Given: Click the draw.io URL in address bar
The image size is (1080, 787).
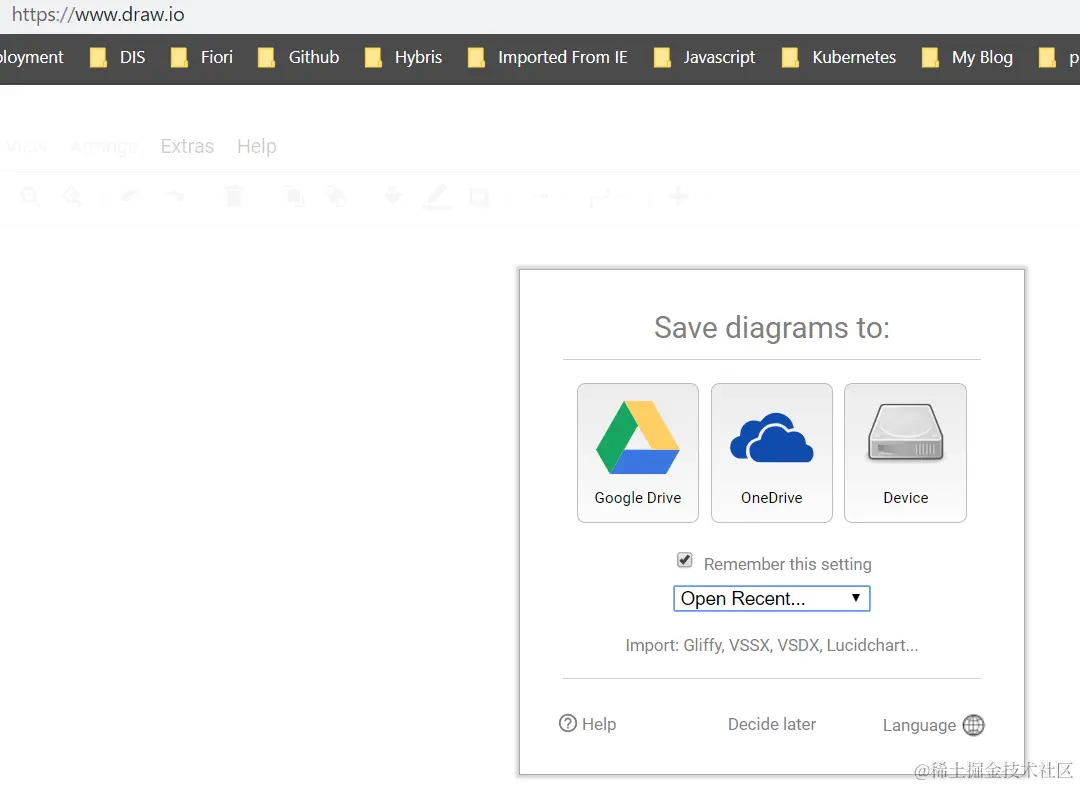Looking at the screenshot, I should (x=98, y=14).
